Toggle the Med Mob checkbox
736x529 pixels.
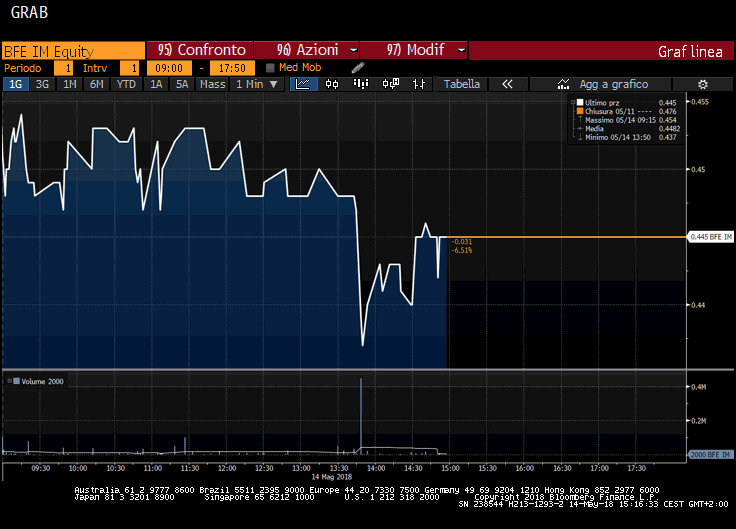coord(270,68)
